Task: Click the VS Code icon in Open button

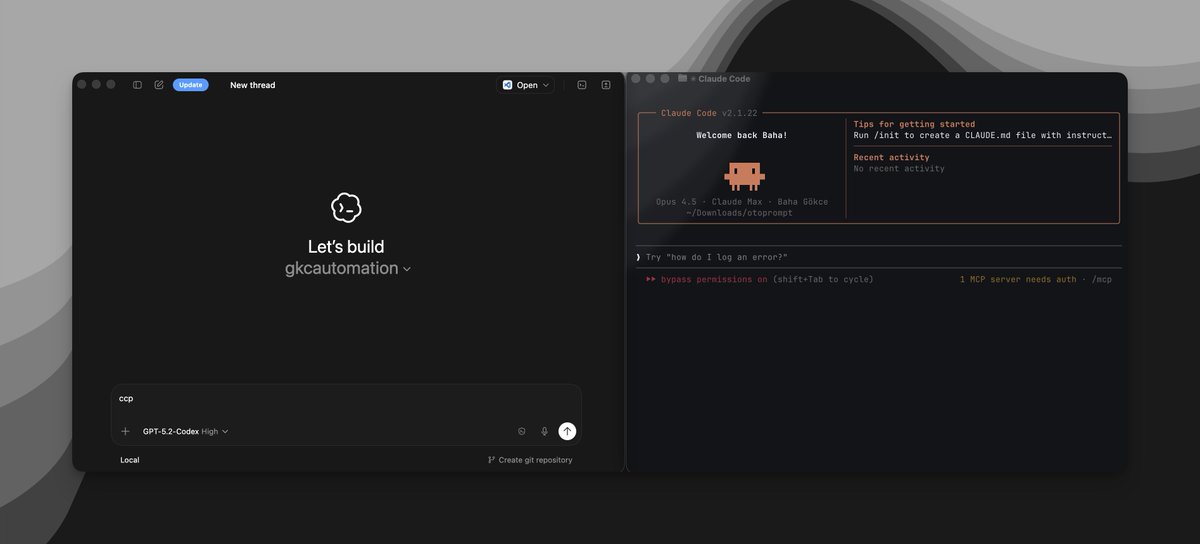Action: (x=508, y=85)
